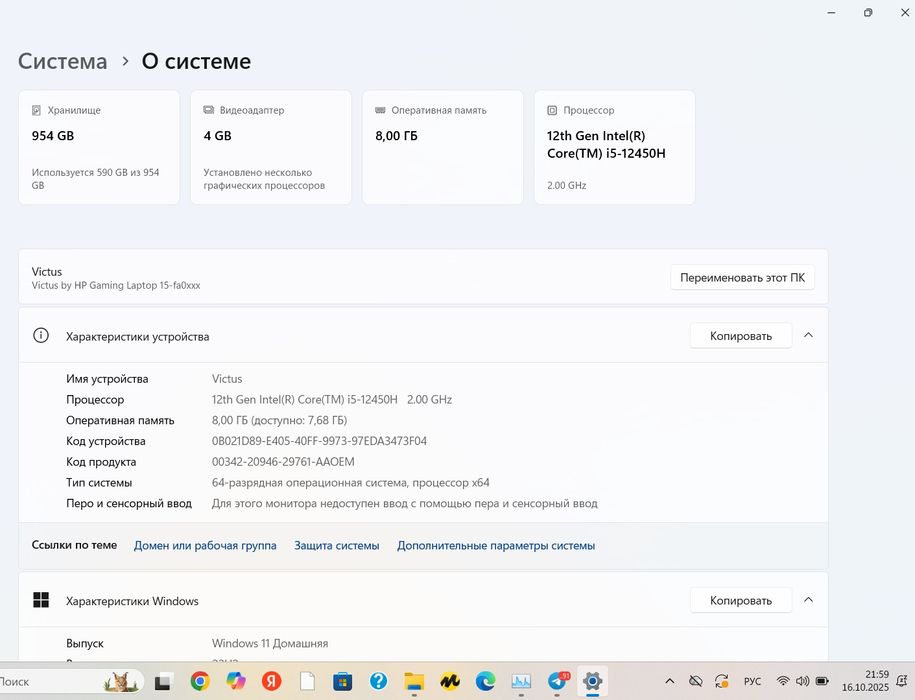Viewport: 915px width, 700px height.
Task: Click the taskbar search box Поиск
Action: click(71, 681)
